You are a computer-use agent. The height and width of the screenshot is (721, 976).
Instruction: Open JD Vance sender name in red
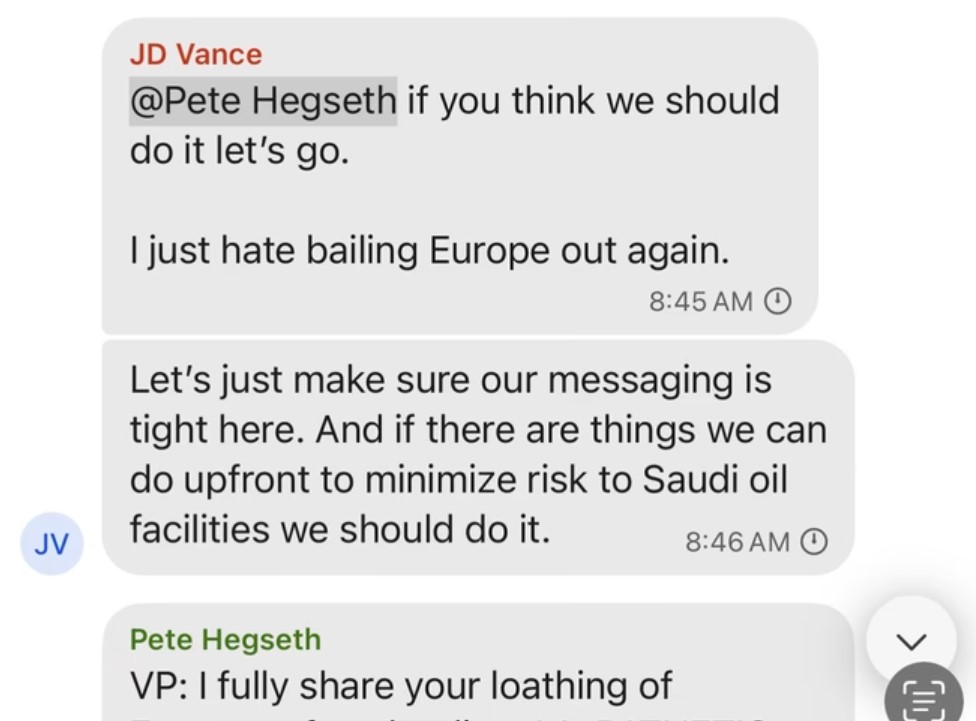tap(196, 54)
